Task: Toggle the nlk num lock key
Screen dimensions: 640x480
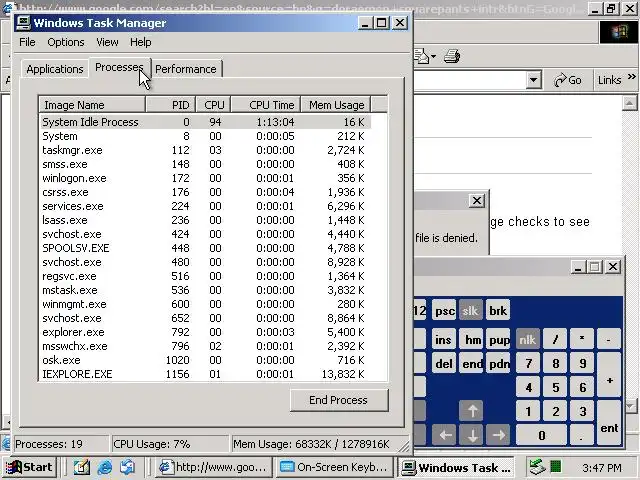Action: tap(527, 339)
